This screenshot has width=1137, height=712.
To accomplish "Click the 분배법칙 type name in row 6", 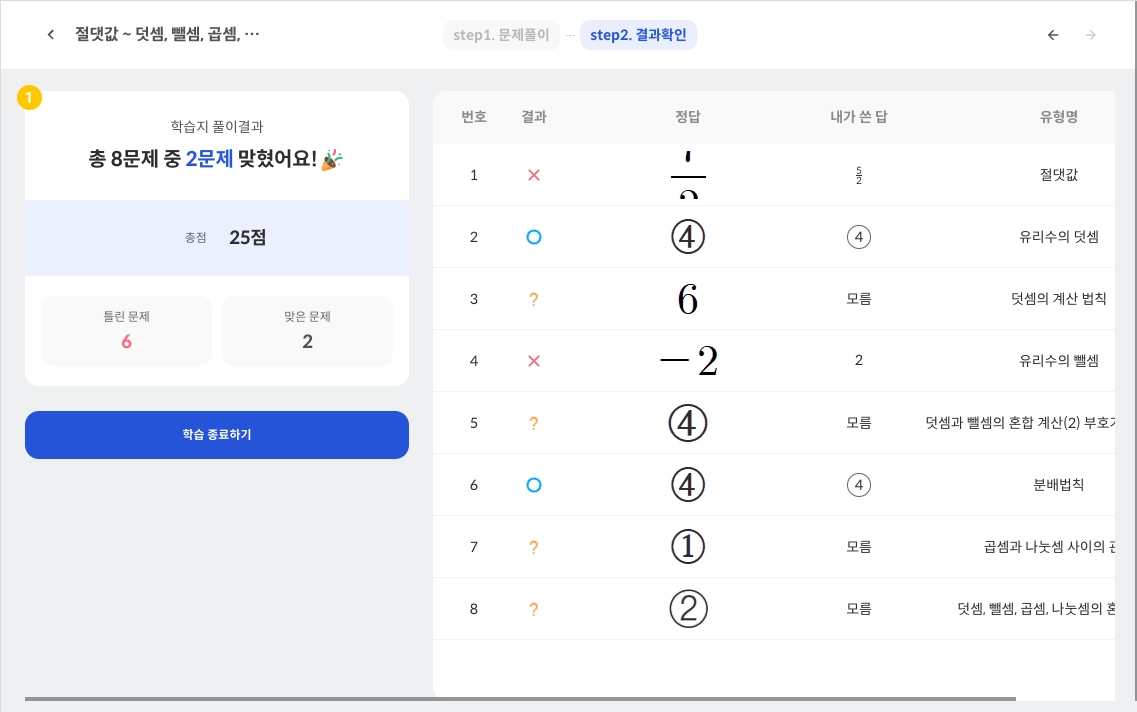I will pos(1058,485).
